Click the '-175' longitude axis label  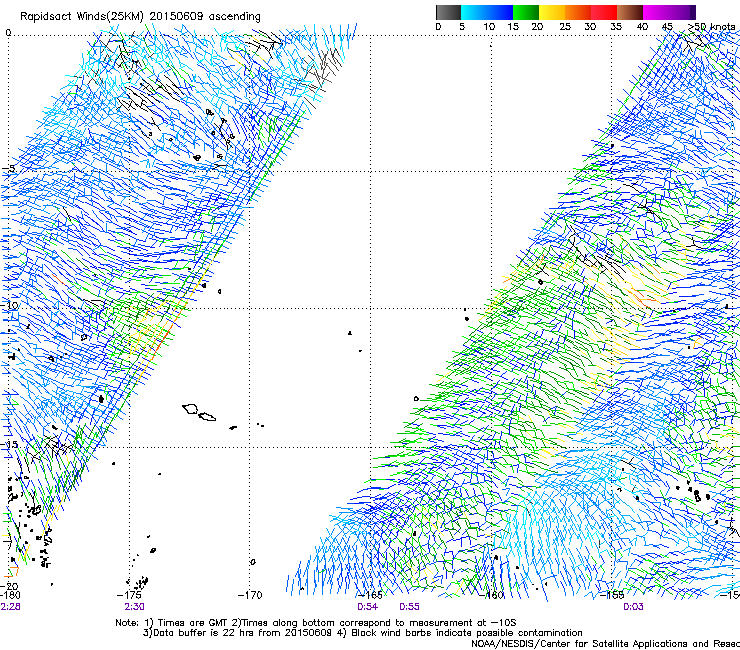click(x=131, y=595)
